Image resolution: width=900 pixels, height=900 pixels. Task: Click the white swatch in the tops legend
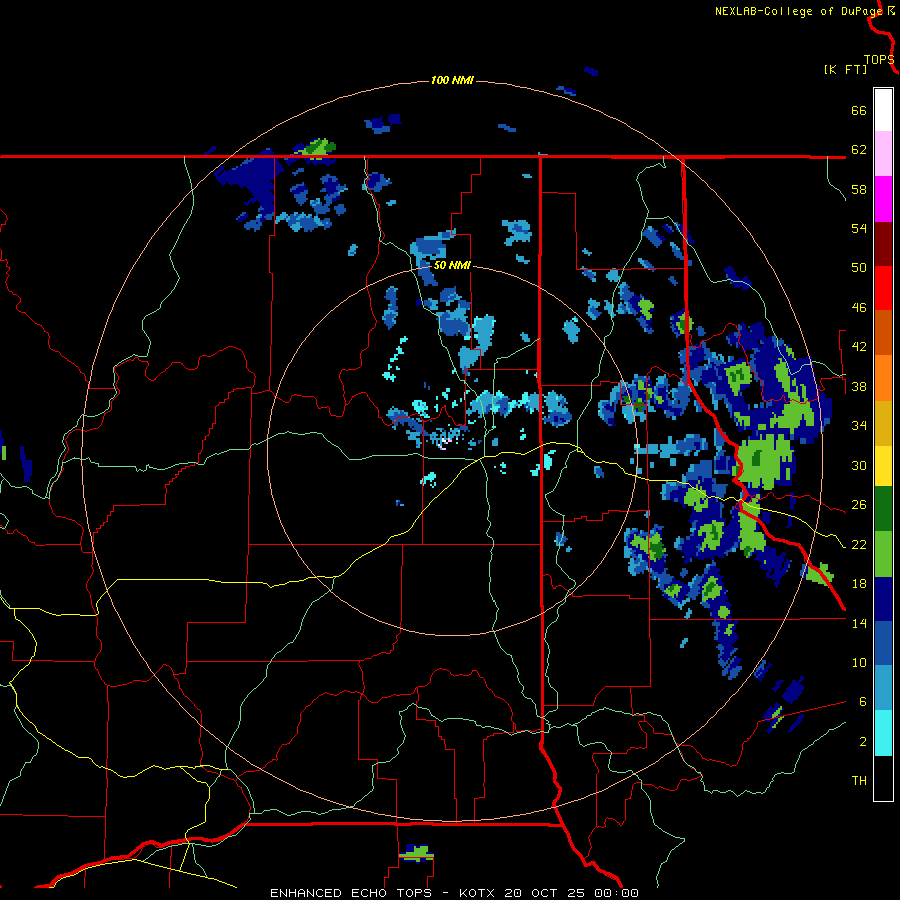tap(883, 110)
